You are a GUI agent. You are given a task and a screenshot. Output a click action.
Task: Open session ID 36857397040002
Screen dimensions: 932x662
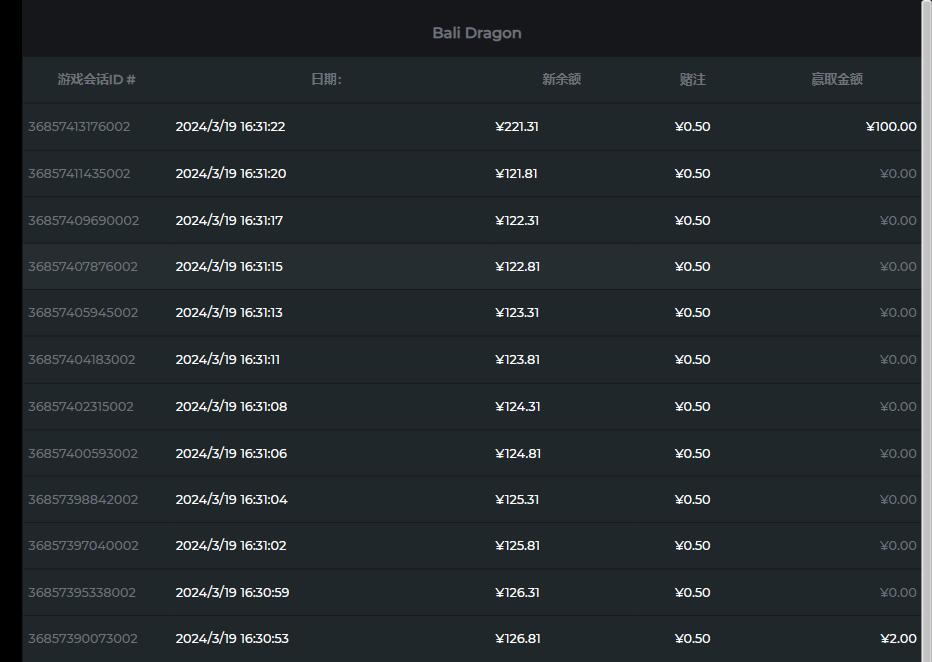click(83, 546)
